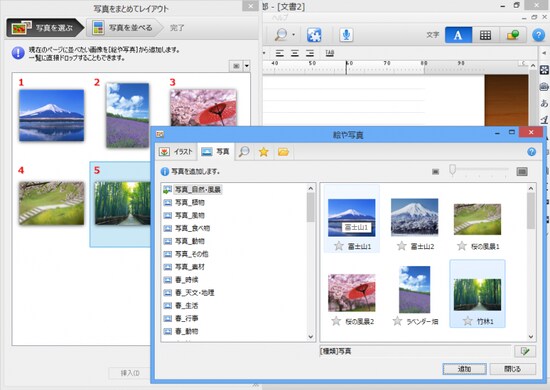
Task: Select the shapes drawing mode button
Action: coord(512,35)
